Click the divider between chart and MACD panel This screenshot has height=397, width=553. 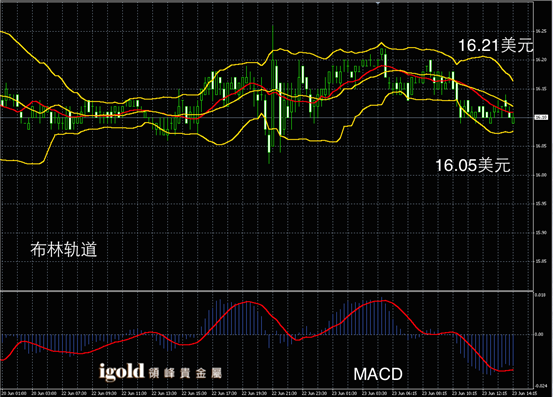coord(266,291)
